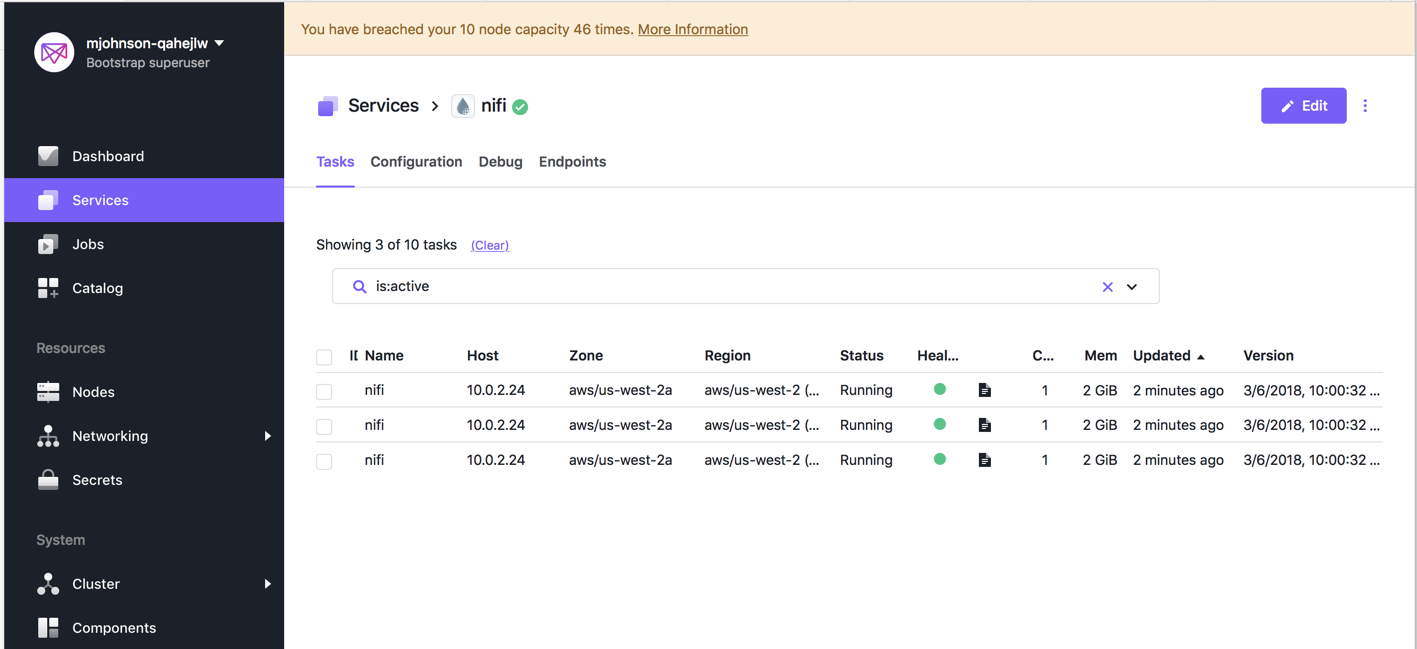Viewport: 1417px width, 649px height.
Task: Switch to the Endpoints tab
Action: point(572,162)
